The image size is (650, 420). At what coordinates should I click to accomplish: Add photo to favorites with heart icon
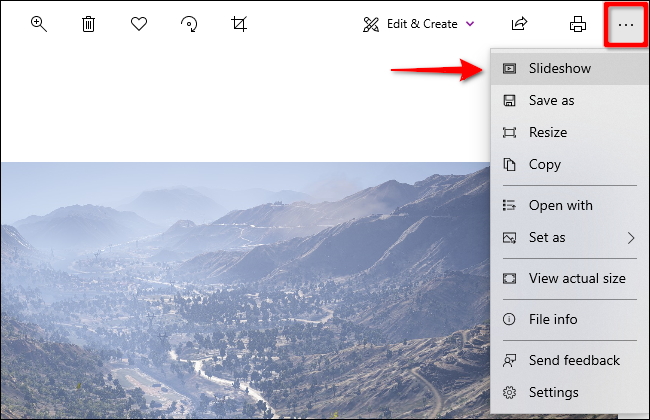coord(139,24)
